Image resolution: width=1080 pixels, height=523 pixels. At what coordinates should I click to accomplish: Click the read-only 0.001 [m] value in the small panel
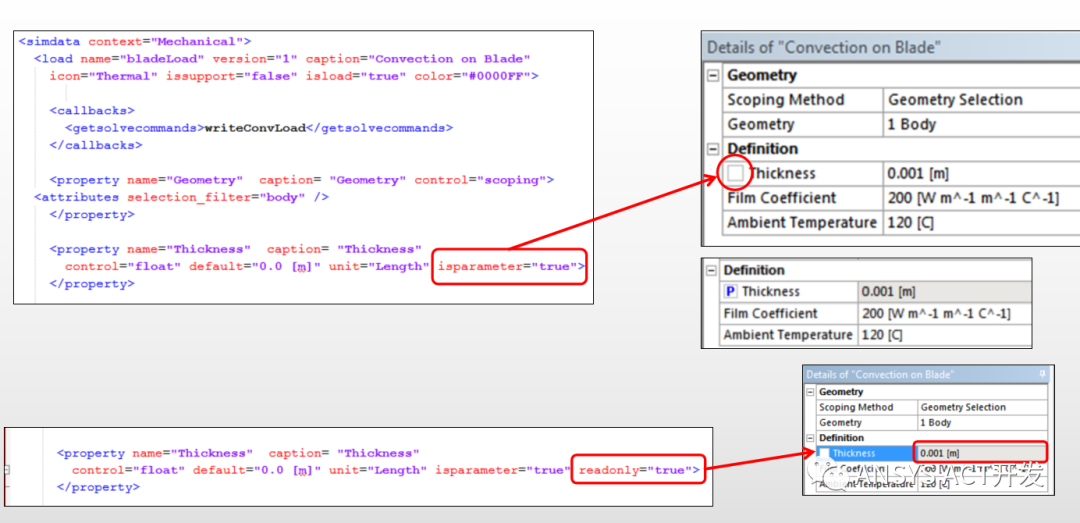click(981, 453)
